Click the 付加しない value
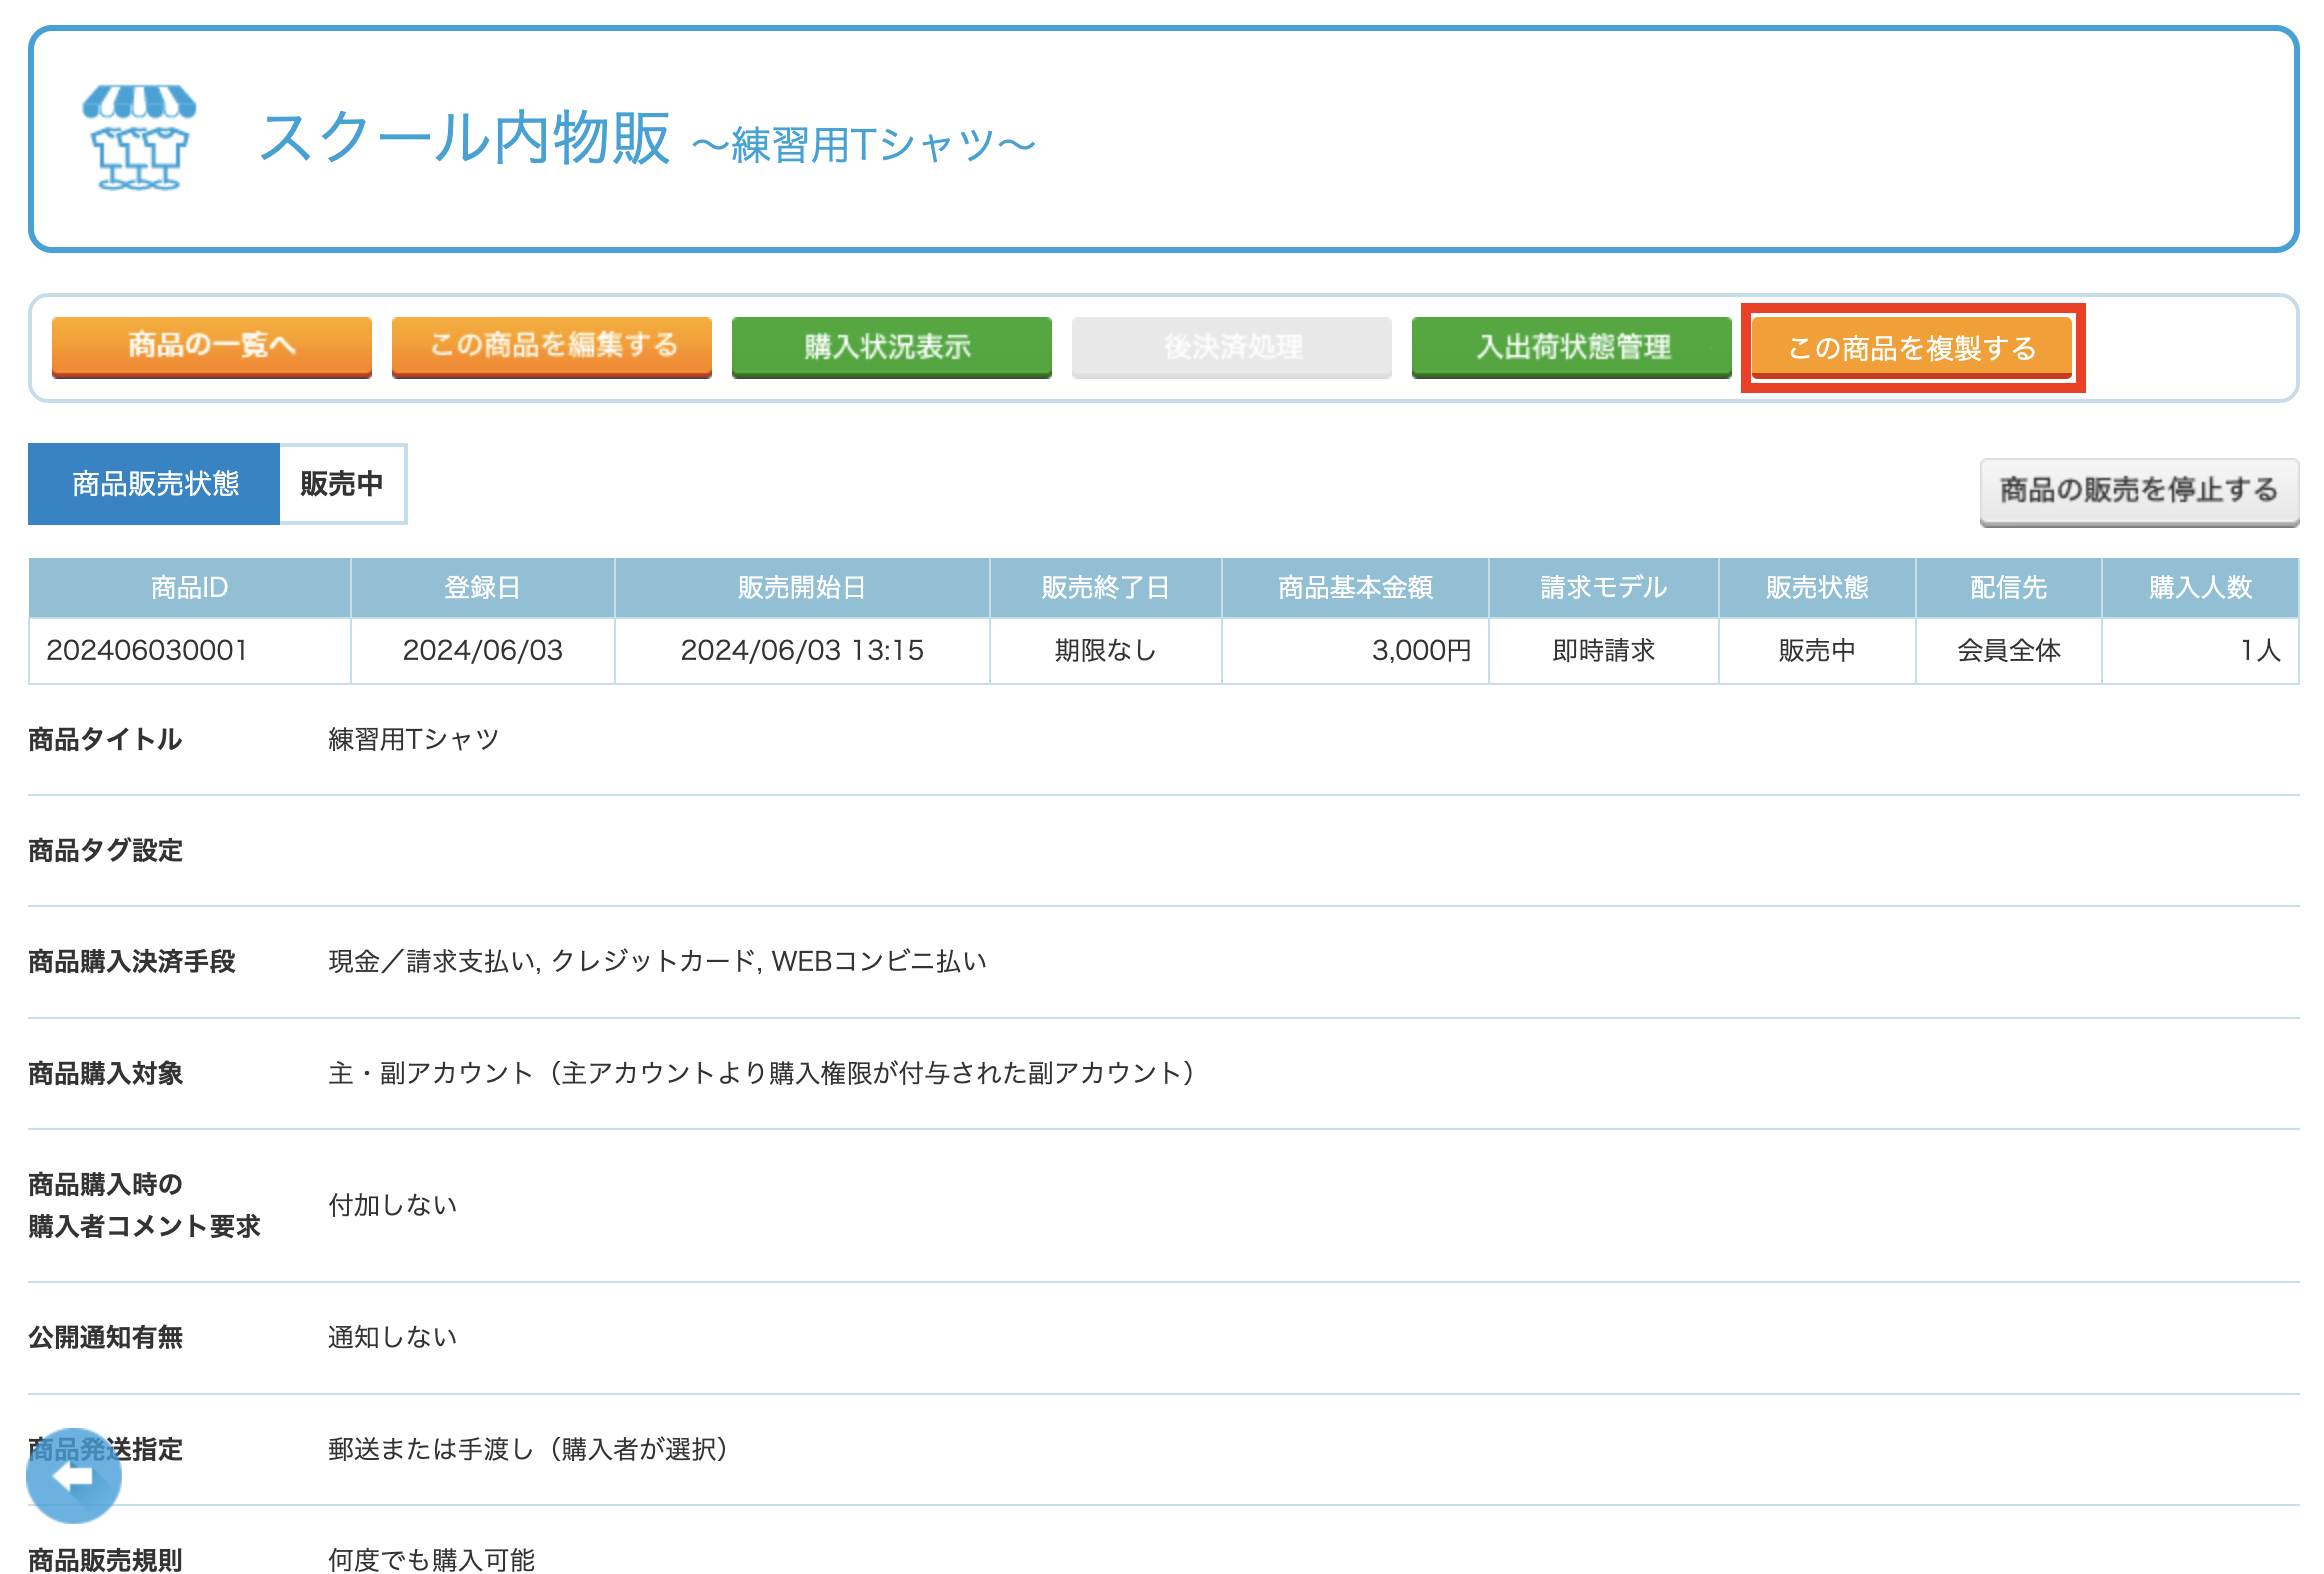Image resolution: width=2324 pixels, height=1574 pixels. [x=393, y=1206]
